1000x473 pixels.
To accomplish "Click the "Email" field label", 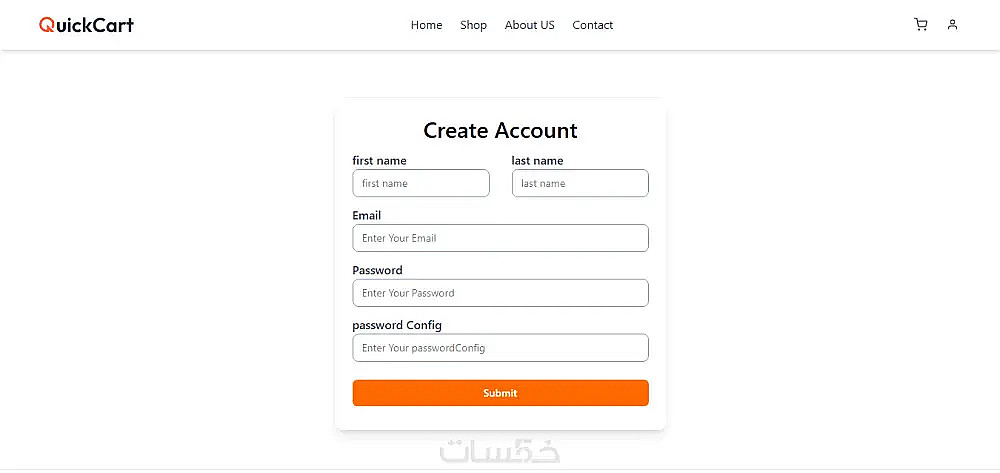I will [367, 215].
